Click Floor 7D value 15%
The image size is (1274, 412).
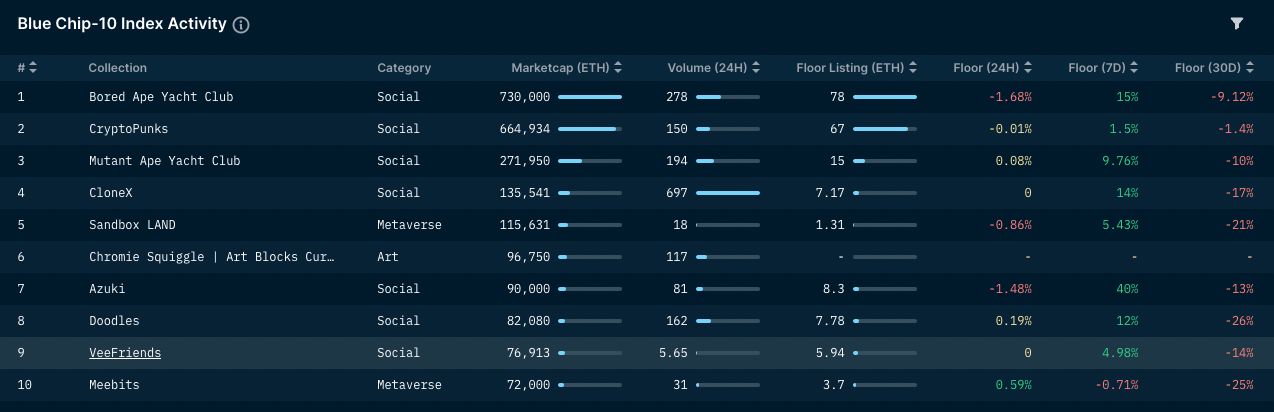1127,97
